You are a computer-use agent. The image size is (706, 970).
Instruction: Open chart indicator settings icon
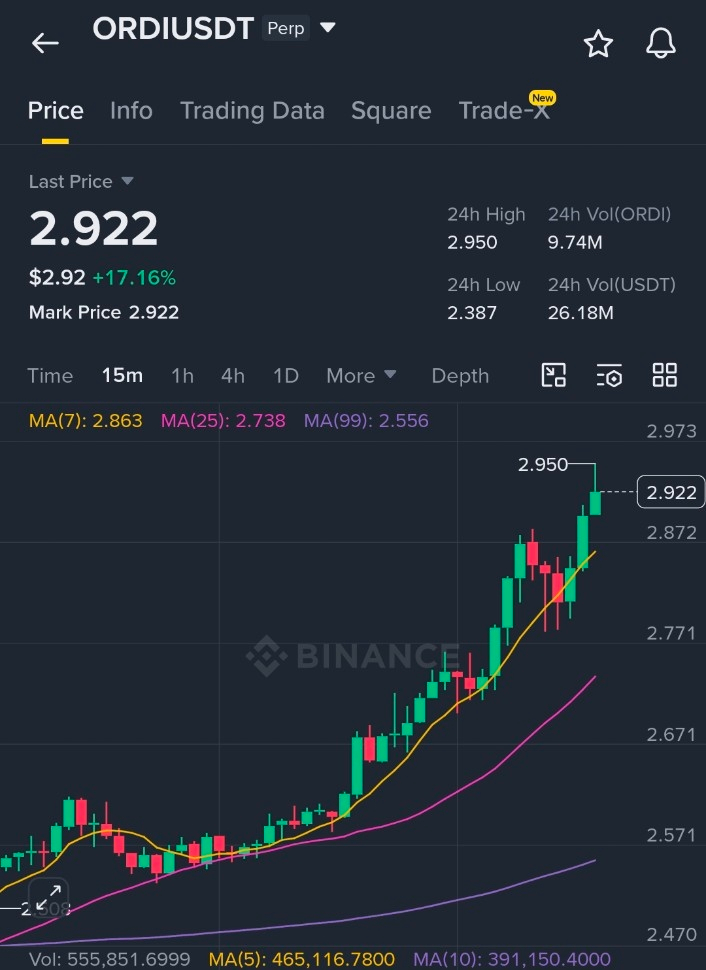click(609, 376)
